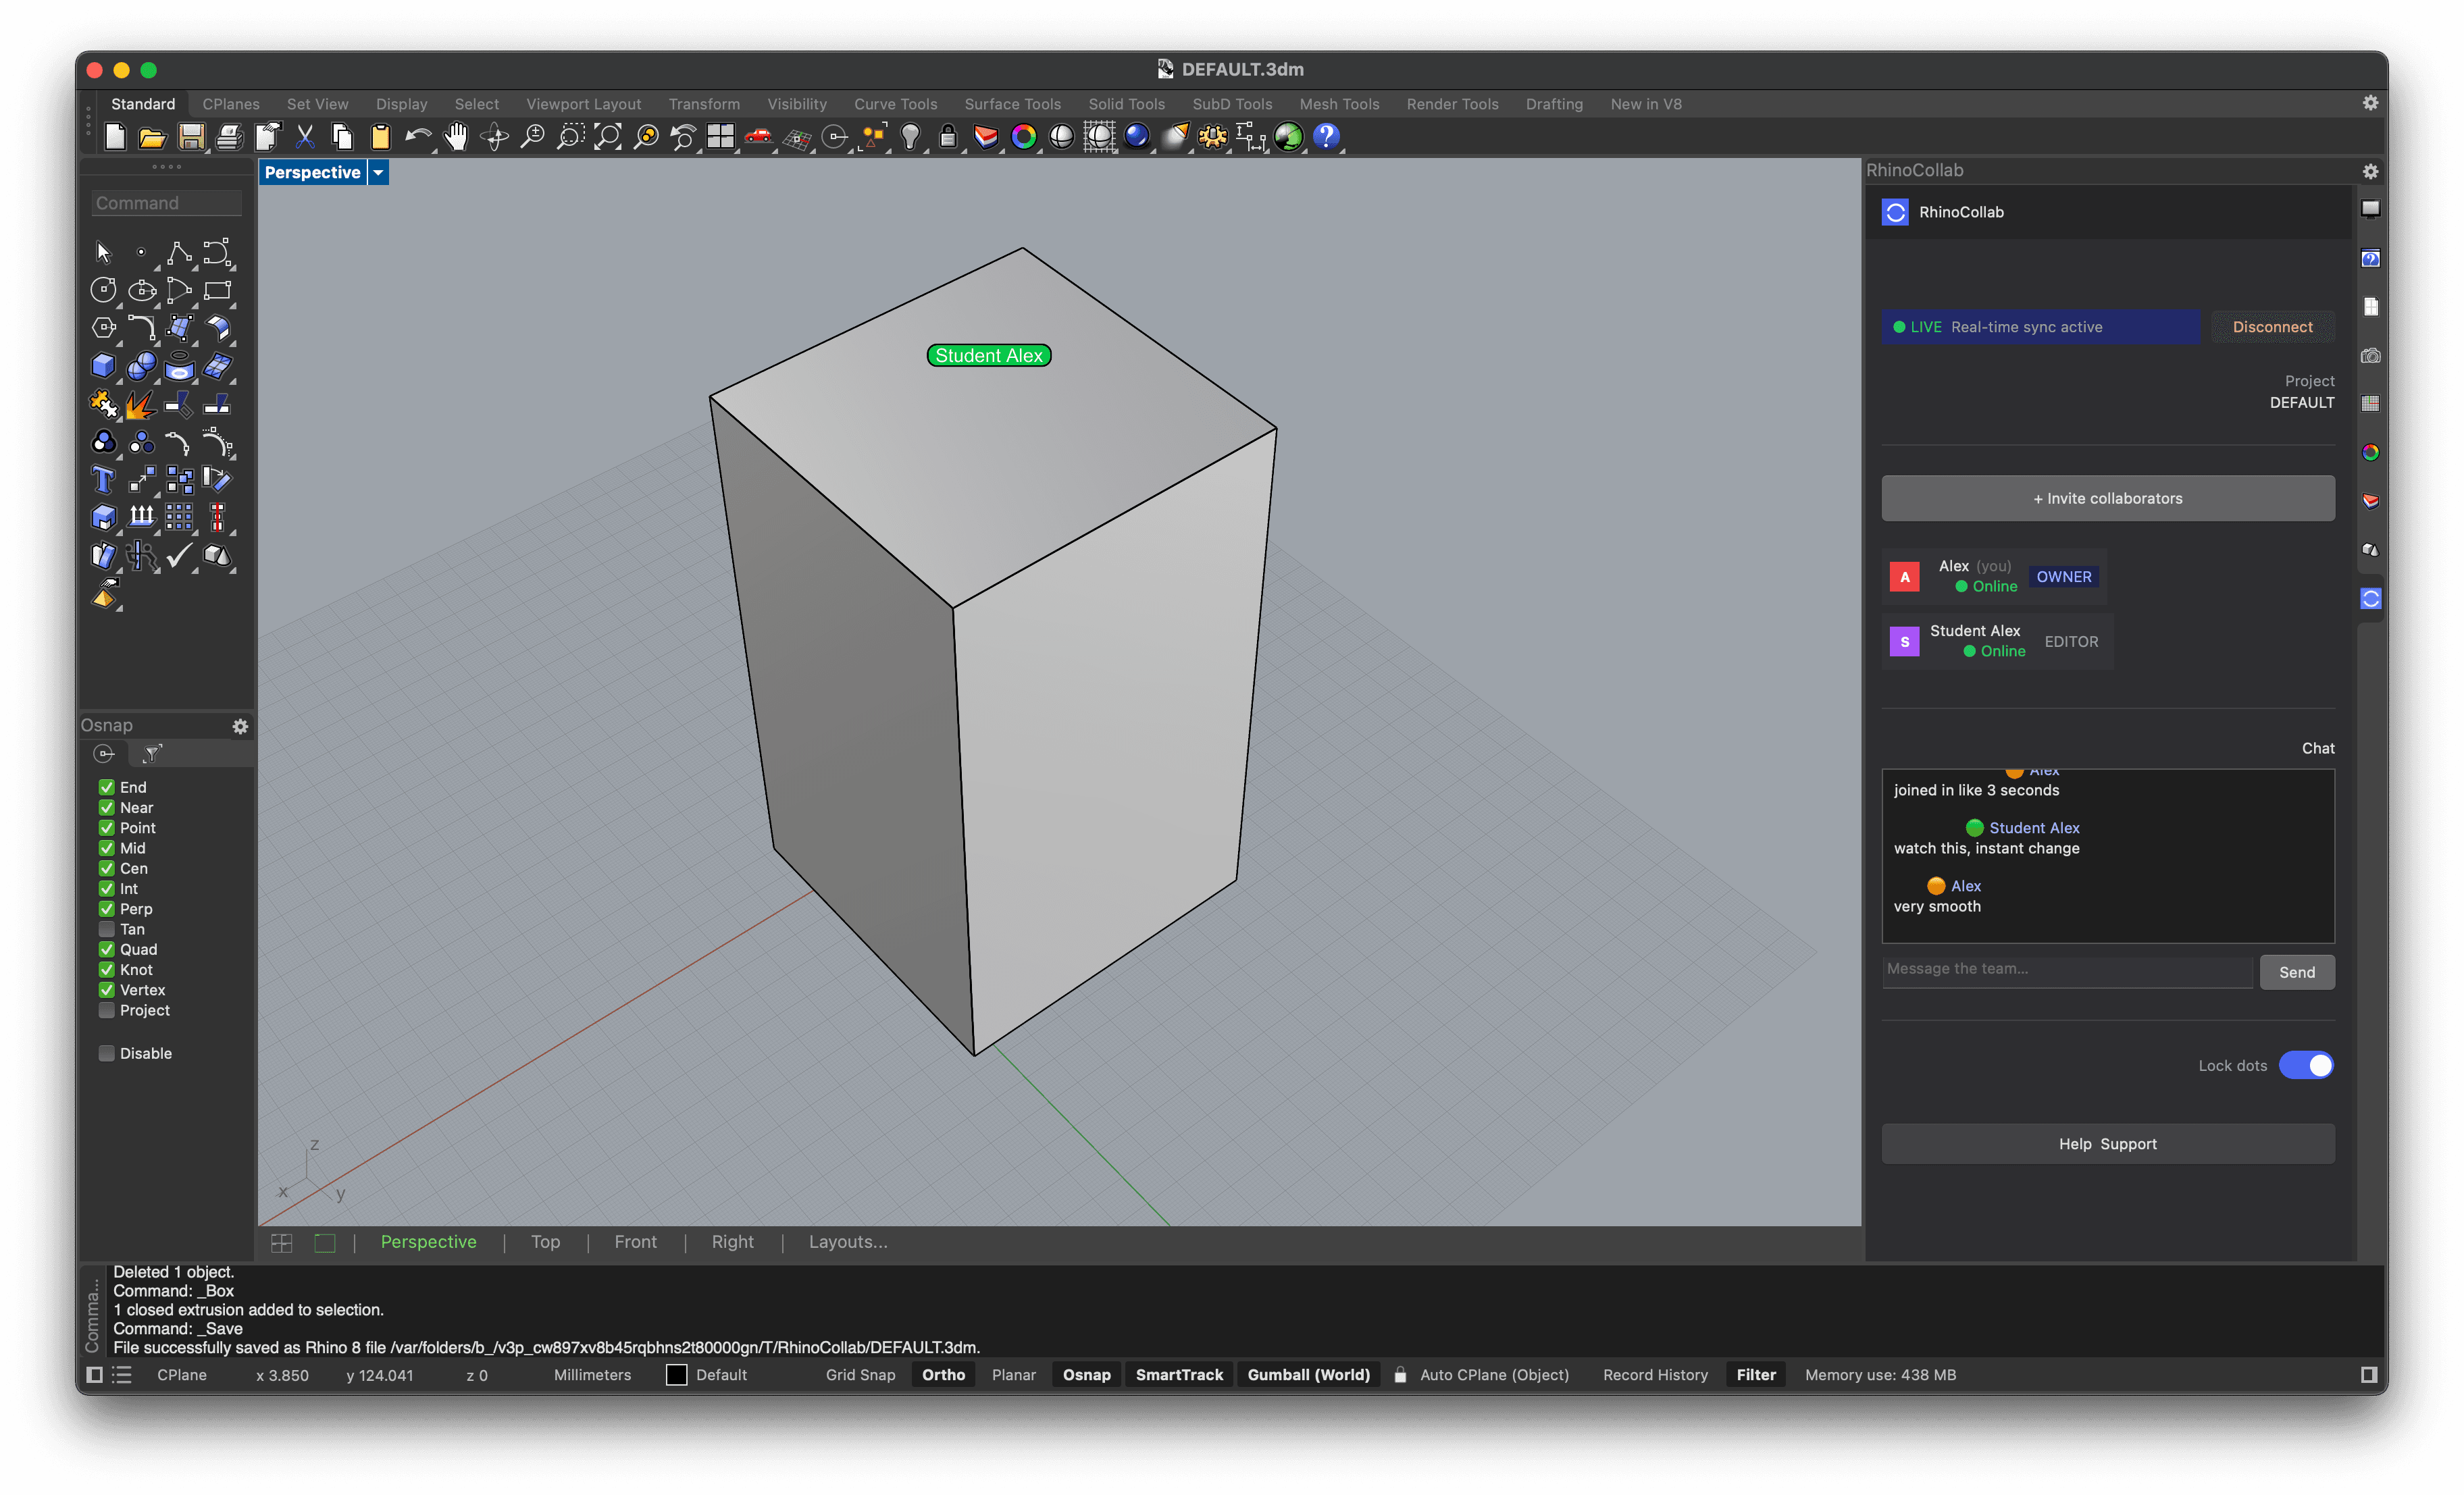Undo the last action with arrow icon
This screenshot has width=2464, height=1495.
[x=418, y=137]
